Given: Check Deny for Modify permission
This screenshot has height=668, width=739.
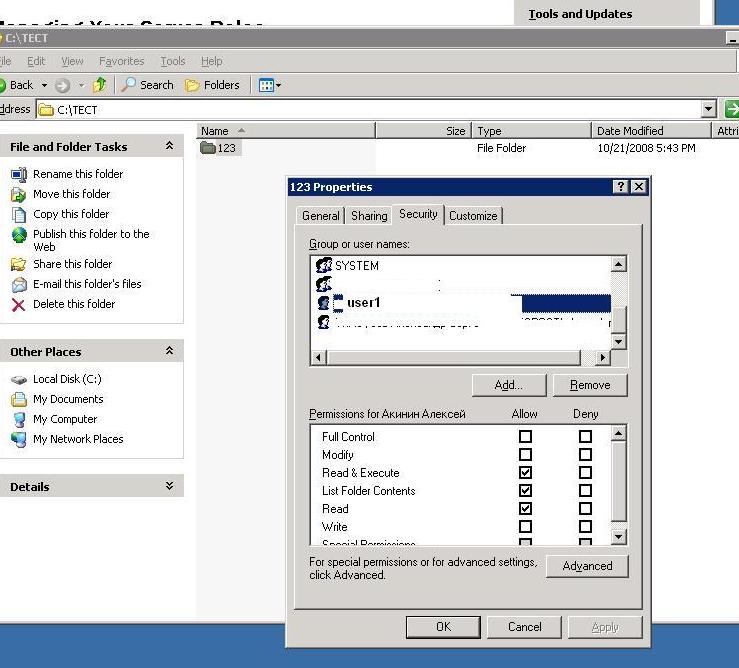Looking at the screenshot, I should coord(585,455).
